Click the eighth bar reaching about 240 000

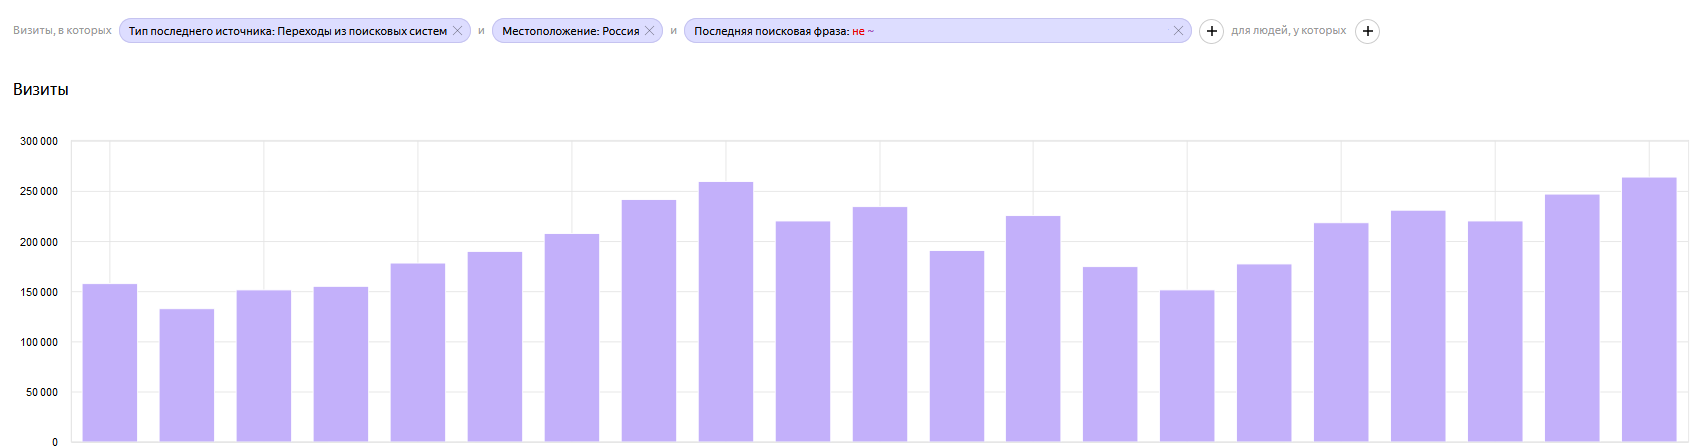coord(649,320)
